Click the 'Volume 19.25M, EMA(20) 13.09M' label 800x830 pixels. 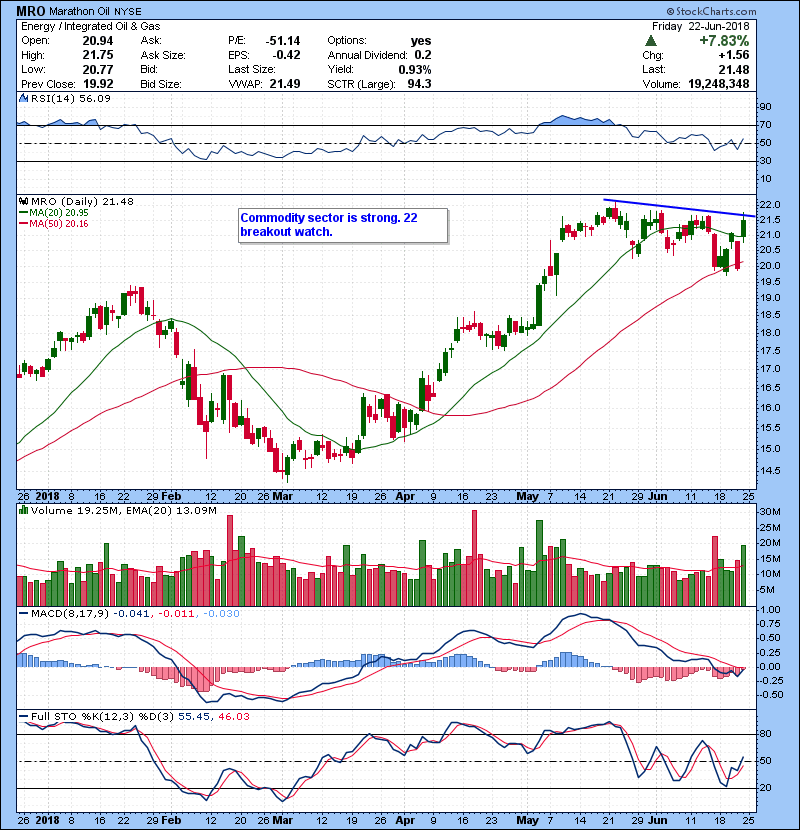pos(123,510)
